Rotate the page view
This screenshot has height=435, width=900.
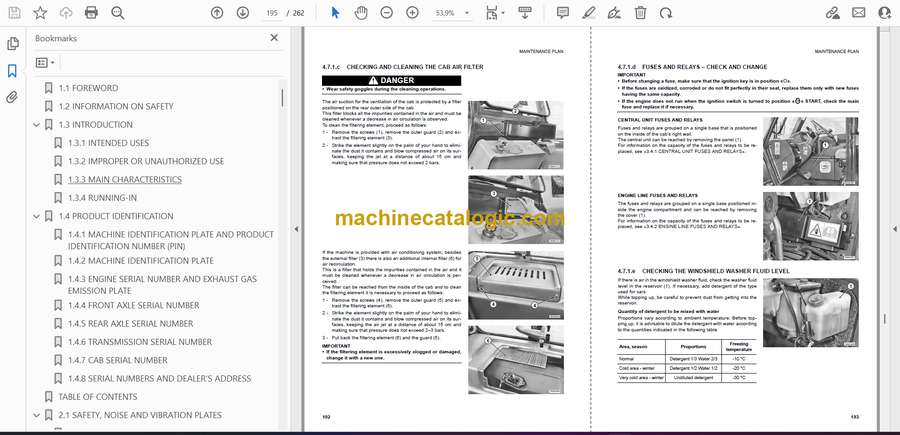(x=666, y=13)
